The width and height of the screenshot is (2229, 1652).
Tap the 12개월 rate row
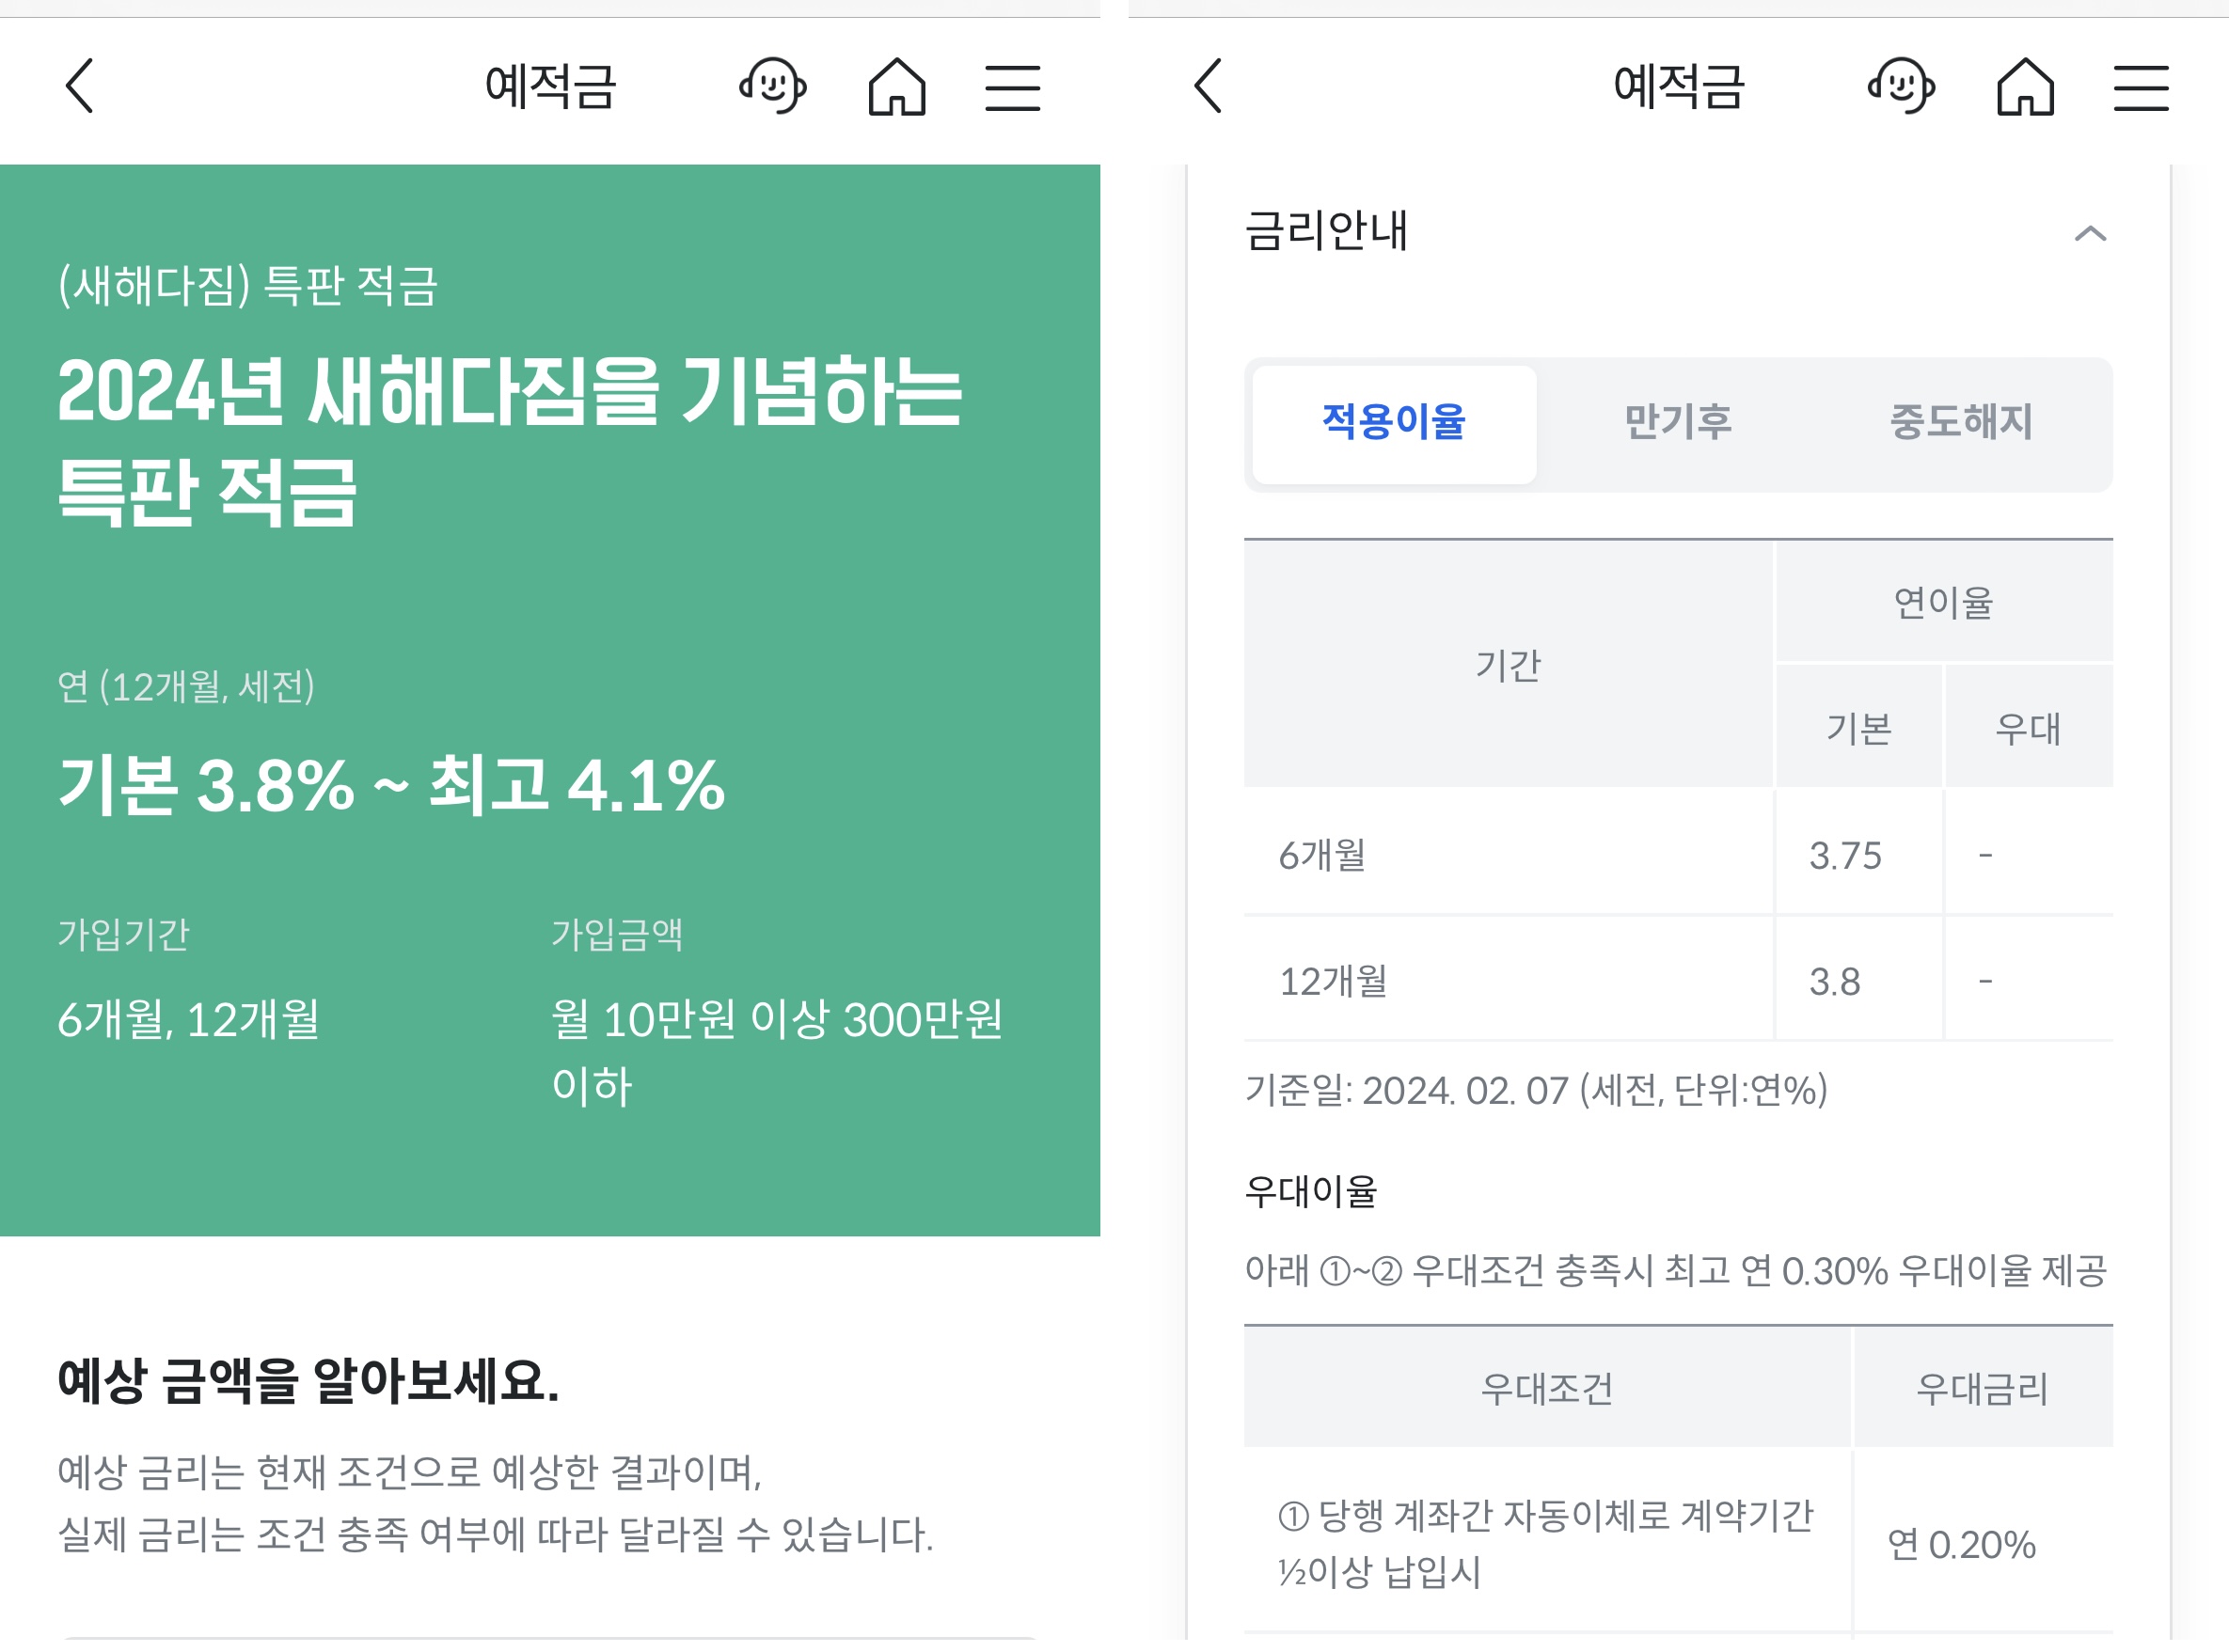1332,982
